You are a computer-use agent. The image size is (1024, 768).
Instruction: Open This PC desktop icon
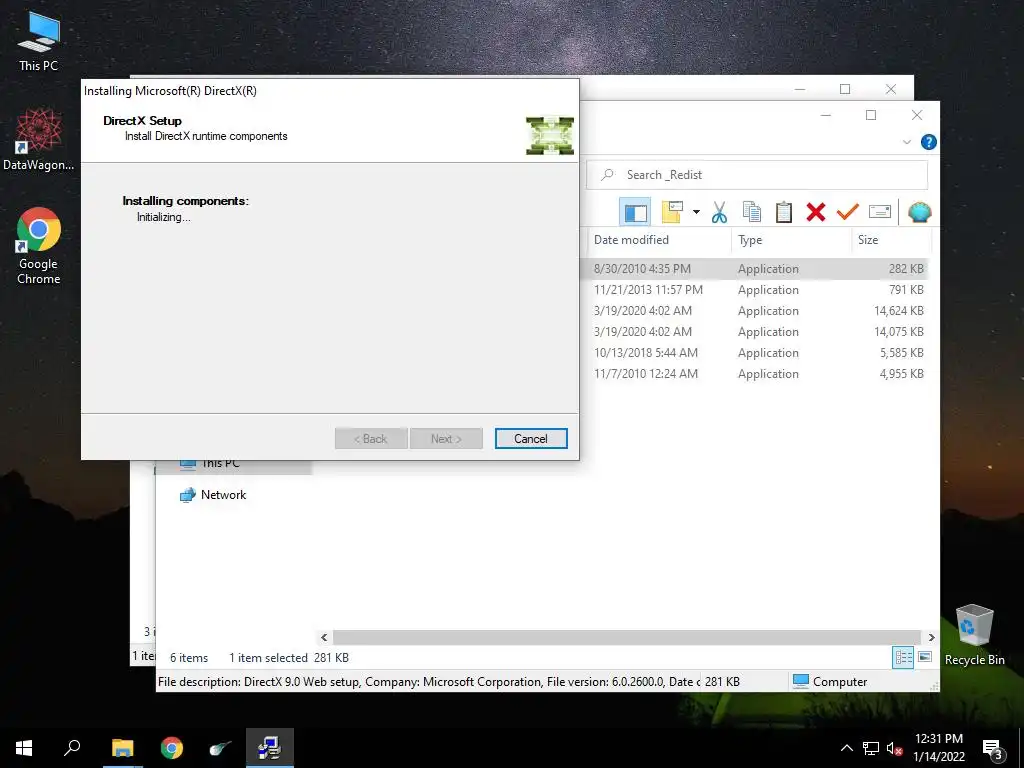click(x=39, y=41)
